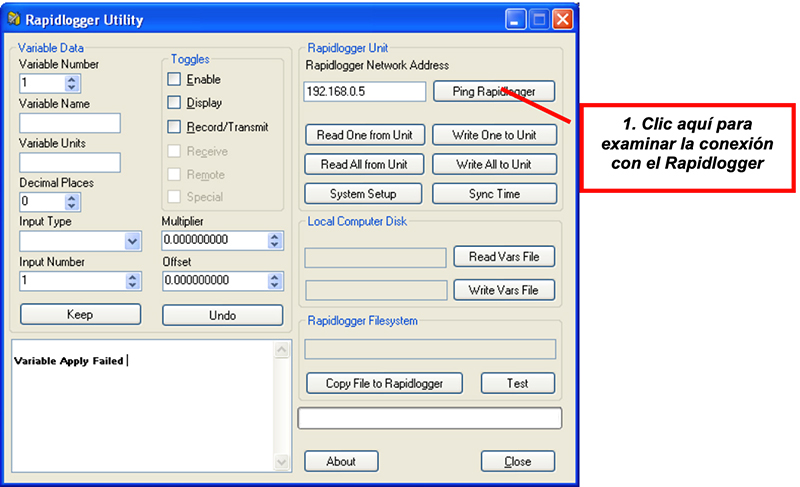
Task: Check the disabled Remote checkbox
Action: (174, 174)
